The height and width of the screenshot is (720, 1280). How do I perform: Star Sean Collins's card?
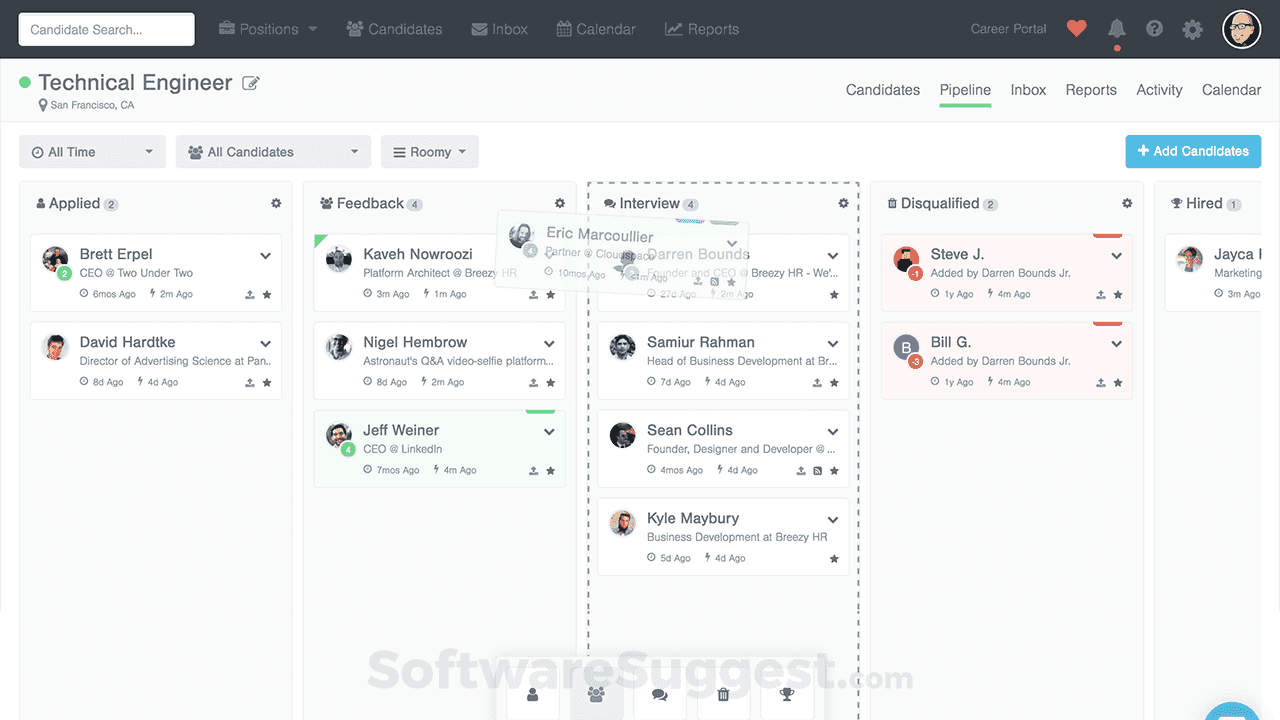click(835, 471)
